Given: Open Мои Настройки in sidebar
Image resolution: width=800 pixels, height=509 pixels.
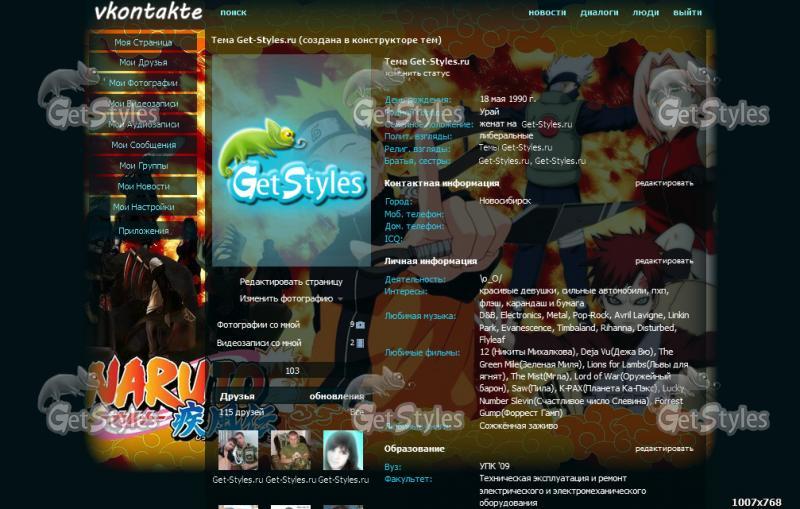Looking at the screenshot, I should coord(143,207).
